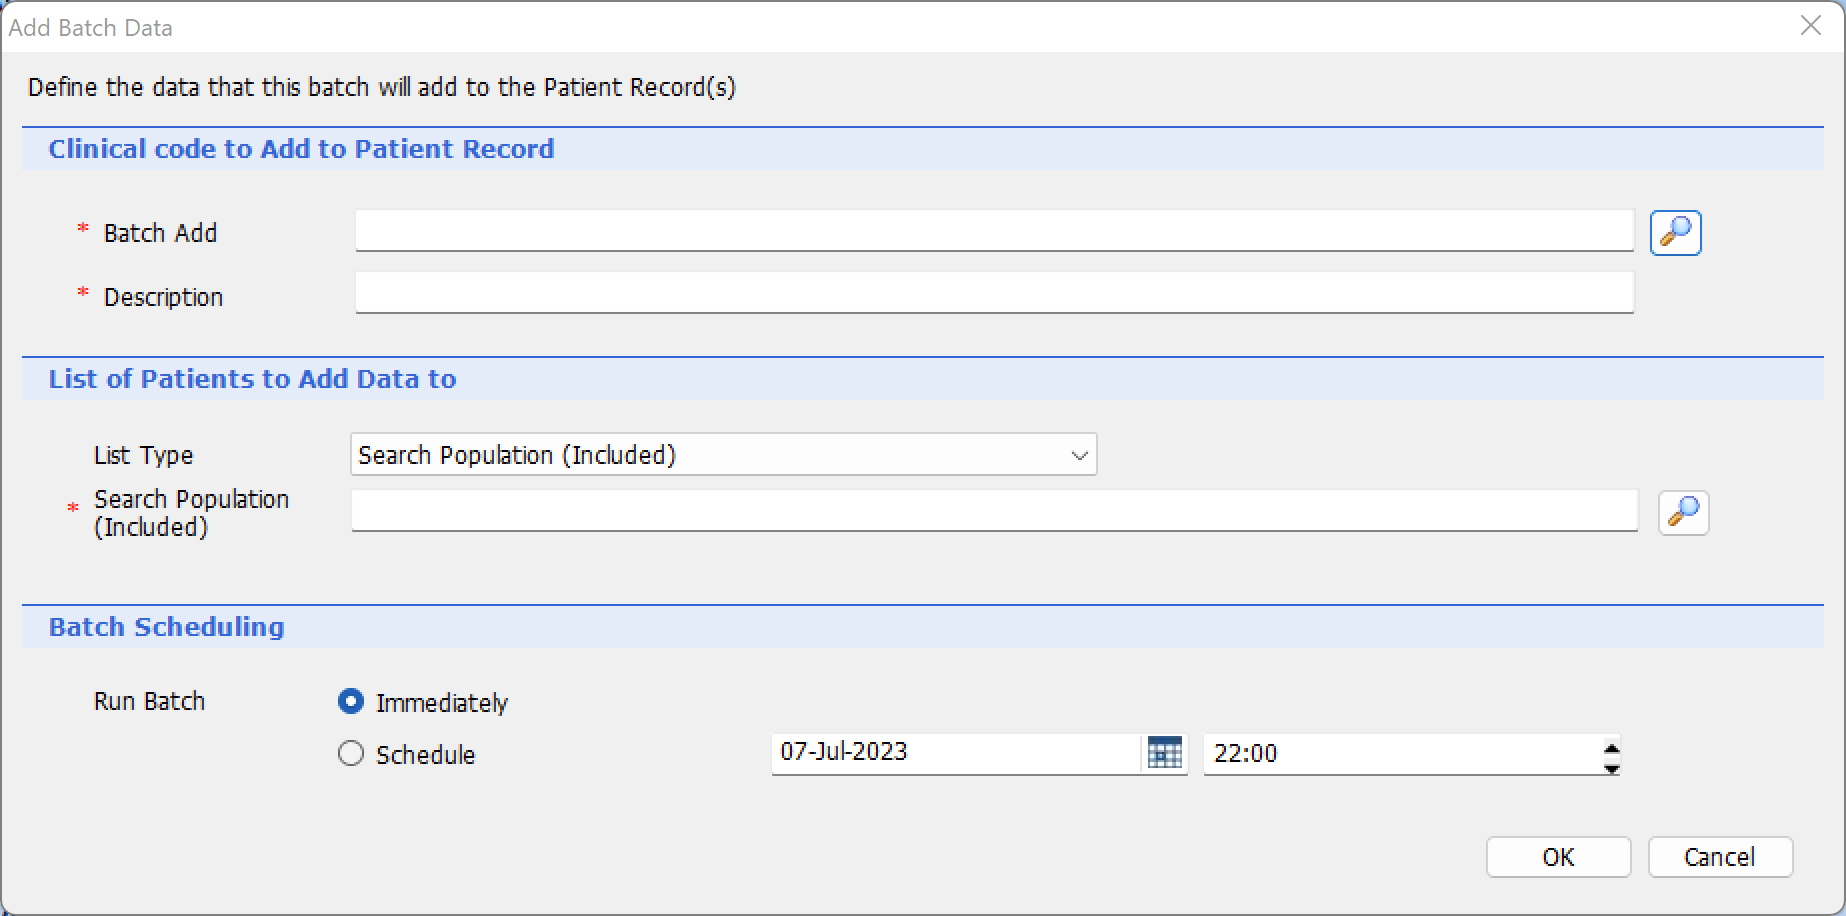Screen dimensions: 1846x916
Task: Click the schedule date field showing 07-Jul-2023
Action: pyautogui.click(x=956, y=753)
